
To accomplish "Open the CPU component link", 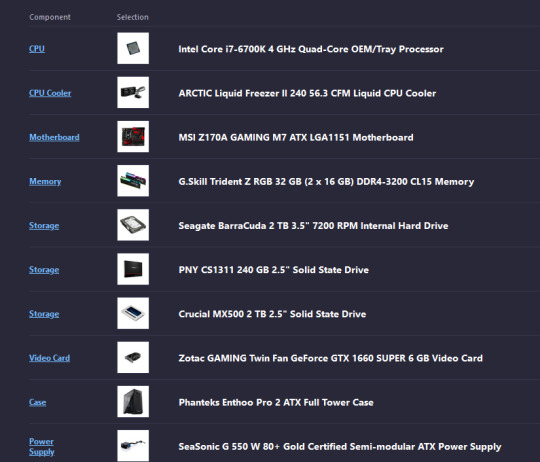I will [x=37, y=49].
